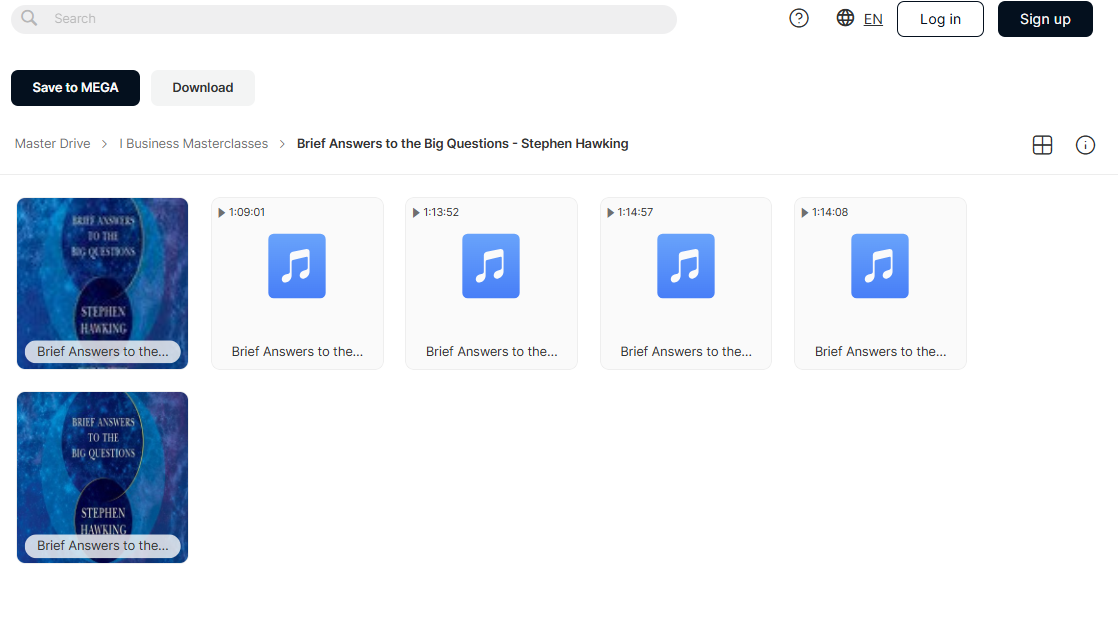Image resolution: width=1118 pixels, height=629 pixels.
Task: Click file name under the 1:13:52 audio
Action: point(491,352)
